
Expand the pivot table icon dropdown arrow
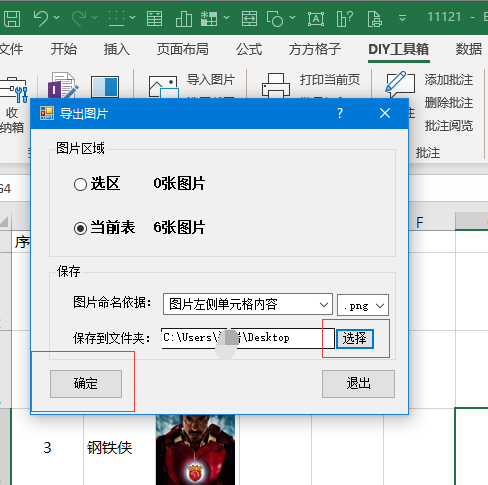coord(227,17)
